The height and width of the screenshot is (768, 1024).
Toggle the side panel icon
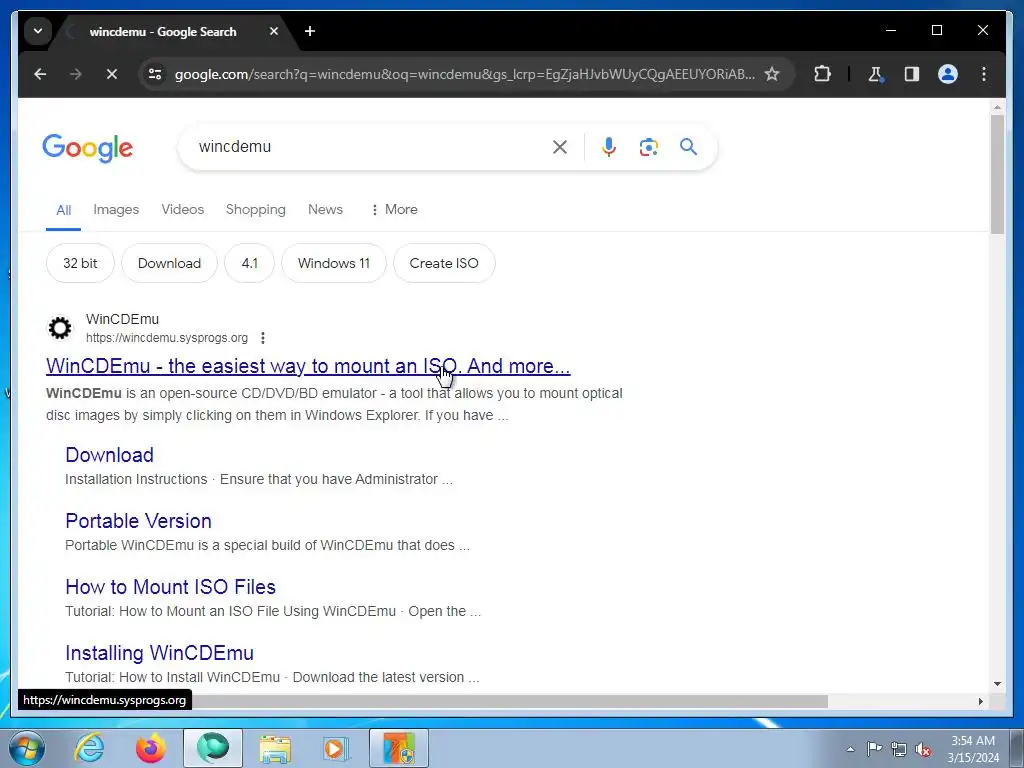912,74
